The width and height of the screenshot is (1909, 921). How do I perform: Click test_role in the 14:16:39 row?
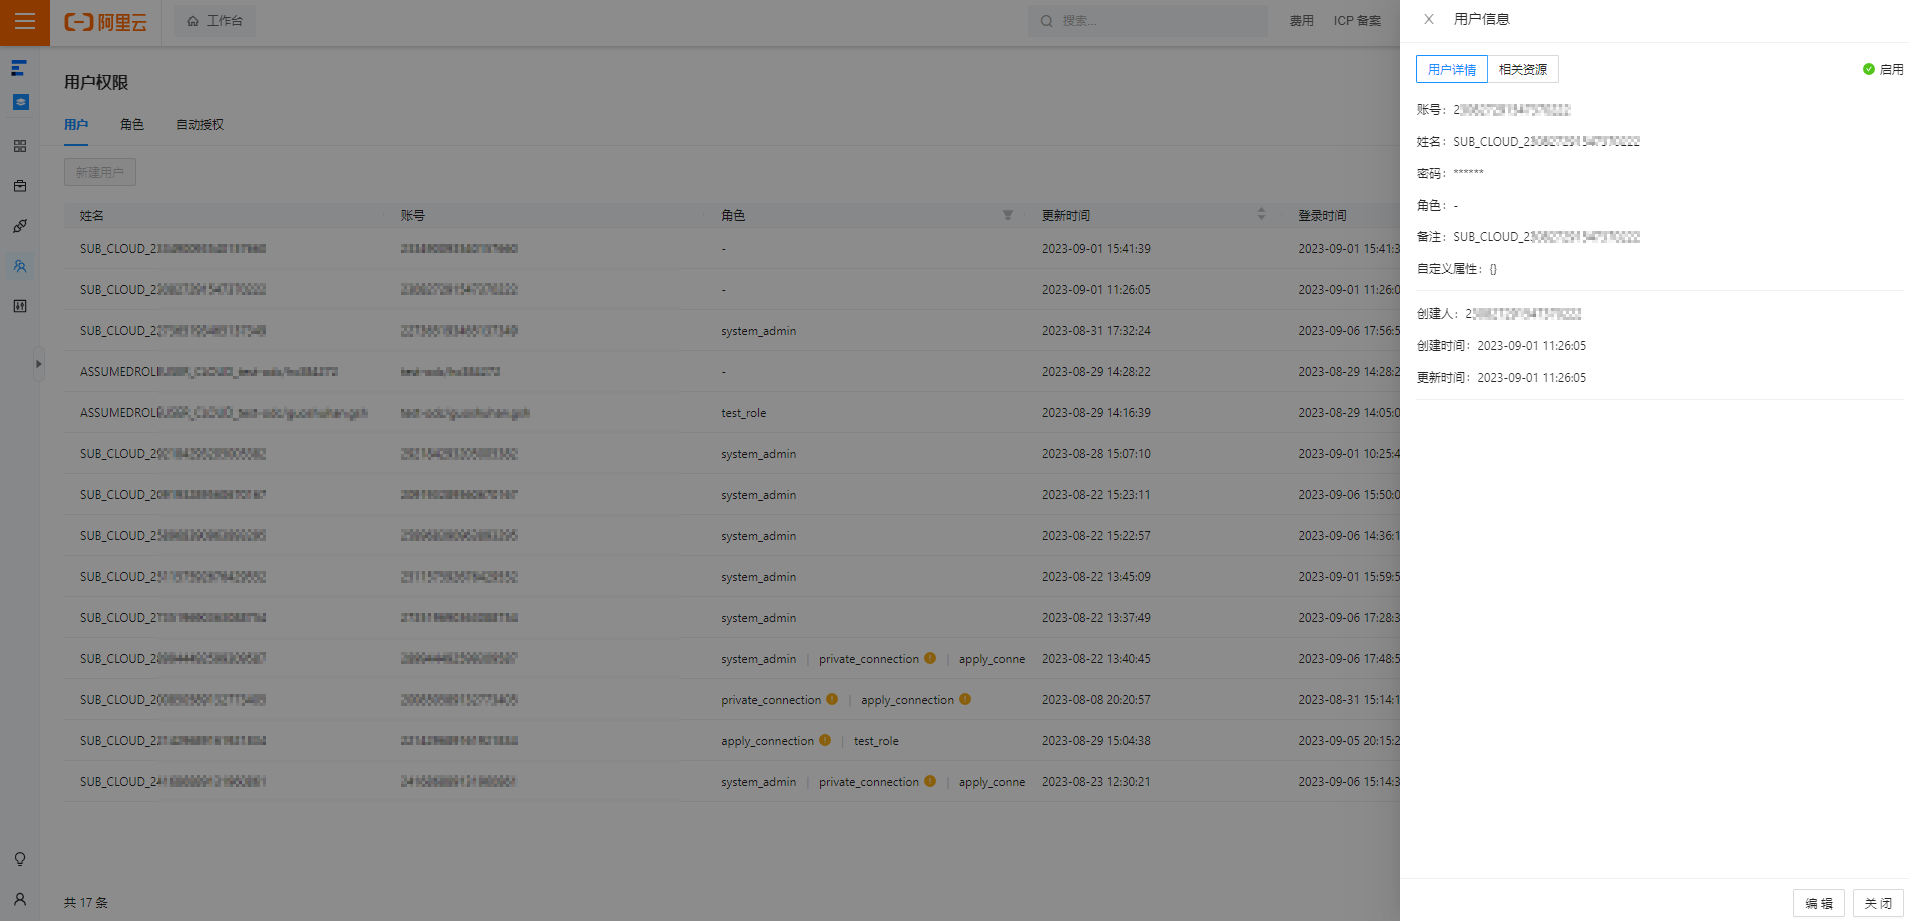744,412
